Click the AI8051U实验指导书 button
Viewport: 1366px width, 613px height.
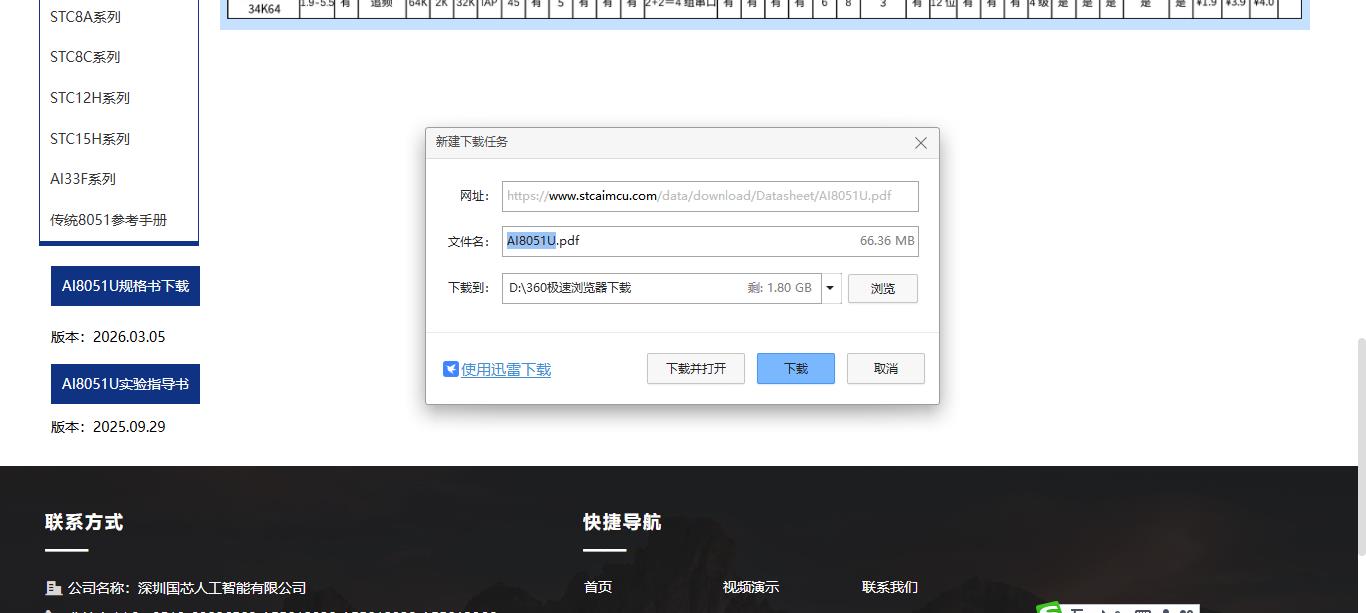coord(125,384)
